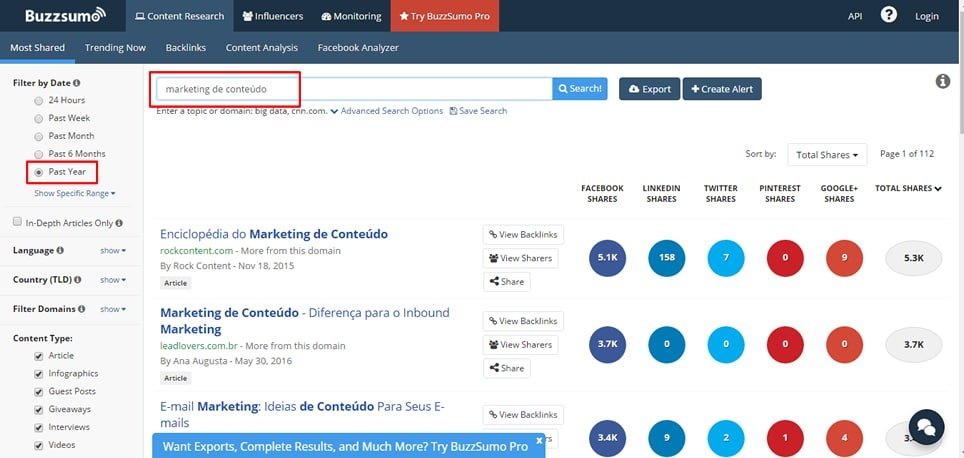Viewport: 964px width, 458px height.
Task: Click total shares bubble 3.7K
Action: 914,345
